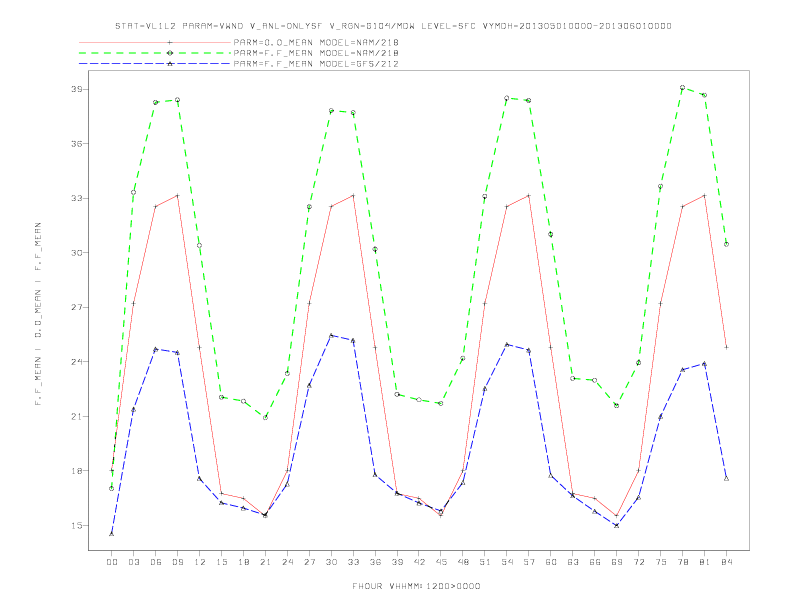The image size is (792, 612).
Task: Click green circle data marker at hour 78 peak
Action: pyautogui.click(x=682, y=87)
